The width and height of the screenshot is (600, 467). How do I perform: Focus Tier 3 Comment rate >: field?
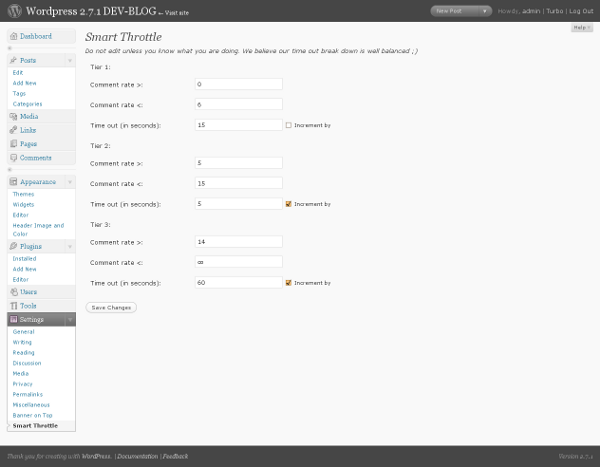pos(239,242)
